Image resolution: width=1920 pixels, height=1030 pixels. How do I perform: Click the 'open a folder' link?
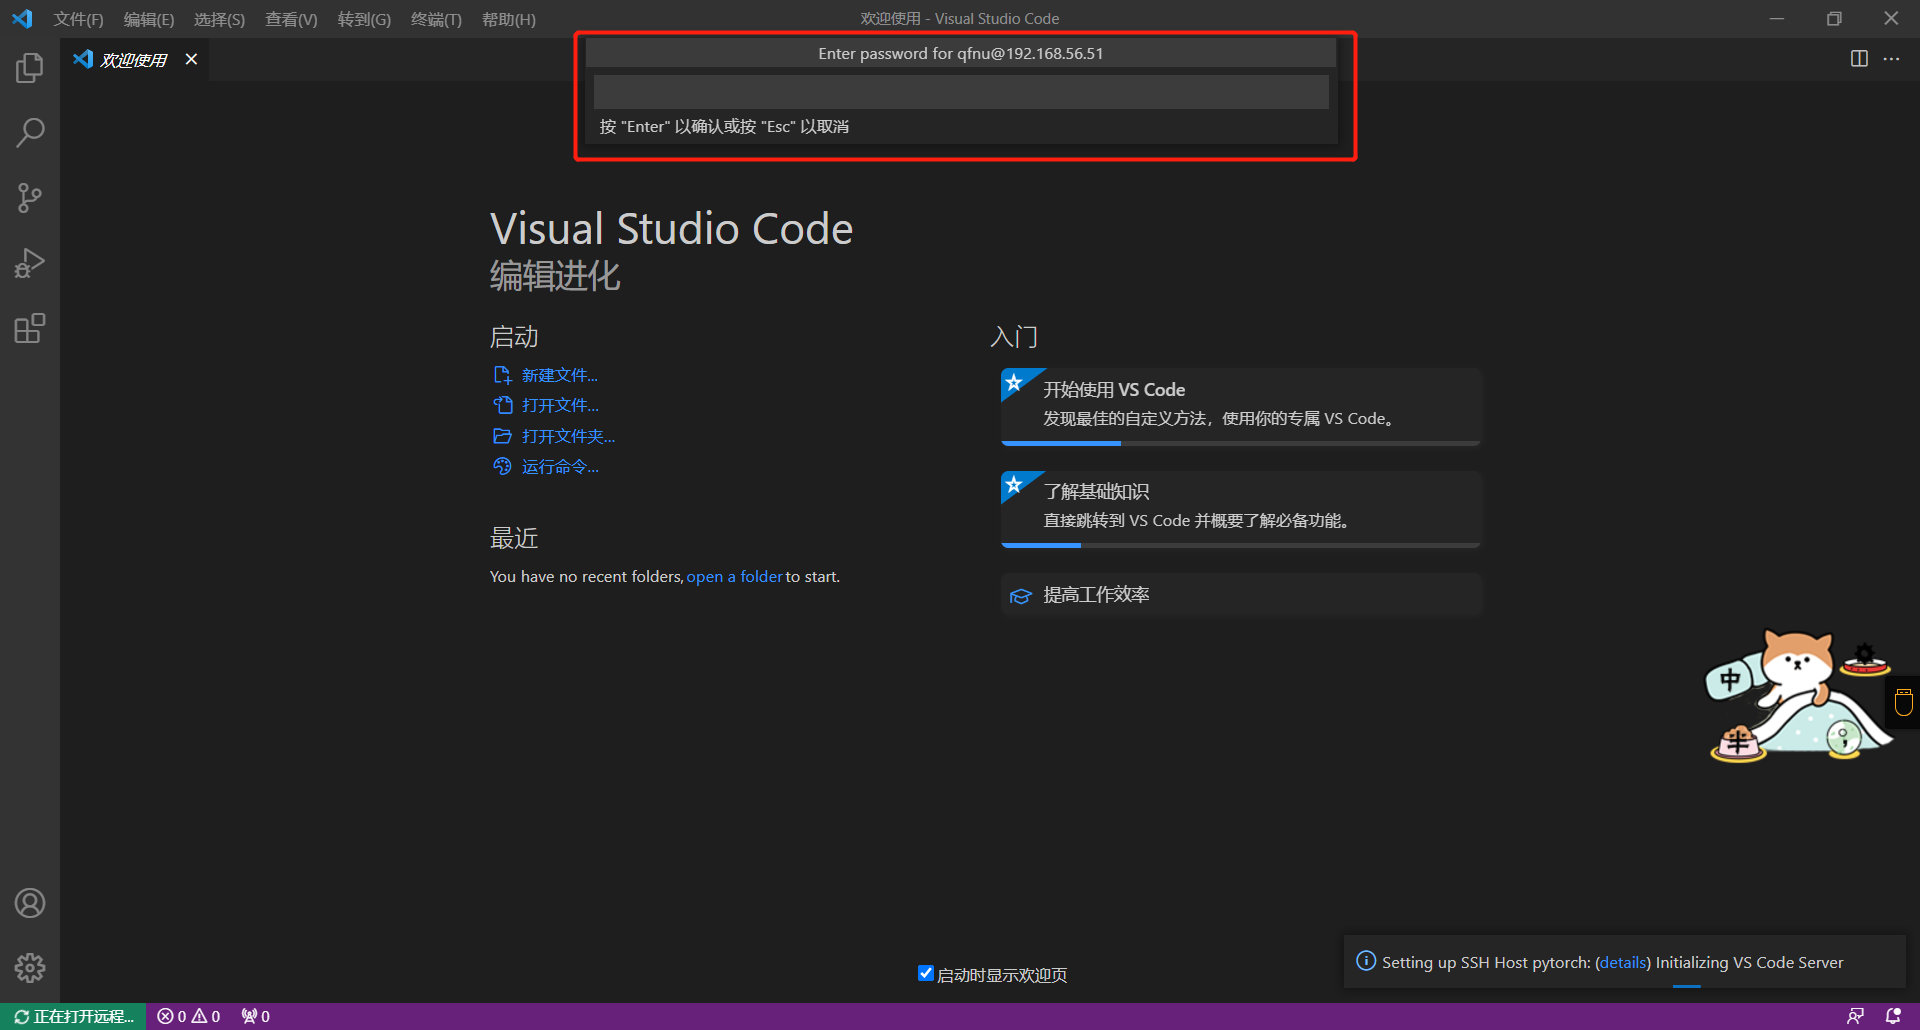734,576
